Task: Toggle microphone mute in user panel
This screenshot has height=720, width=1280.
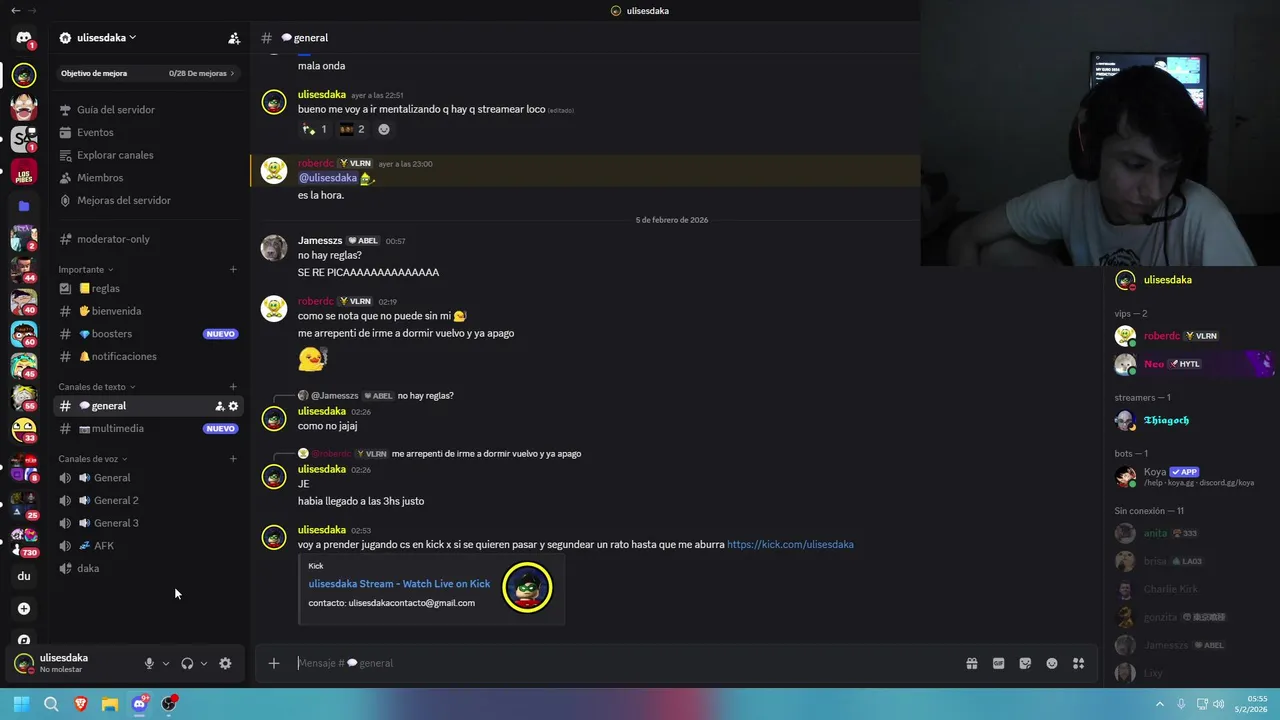Action: [x=149, y=663]
